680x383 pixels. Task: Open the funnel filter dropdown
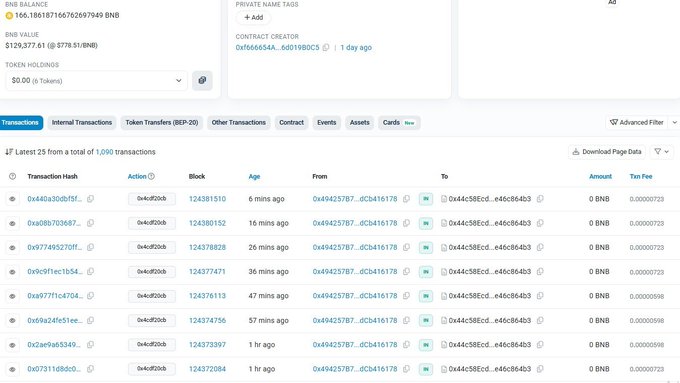coord(662,152)
